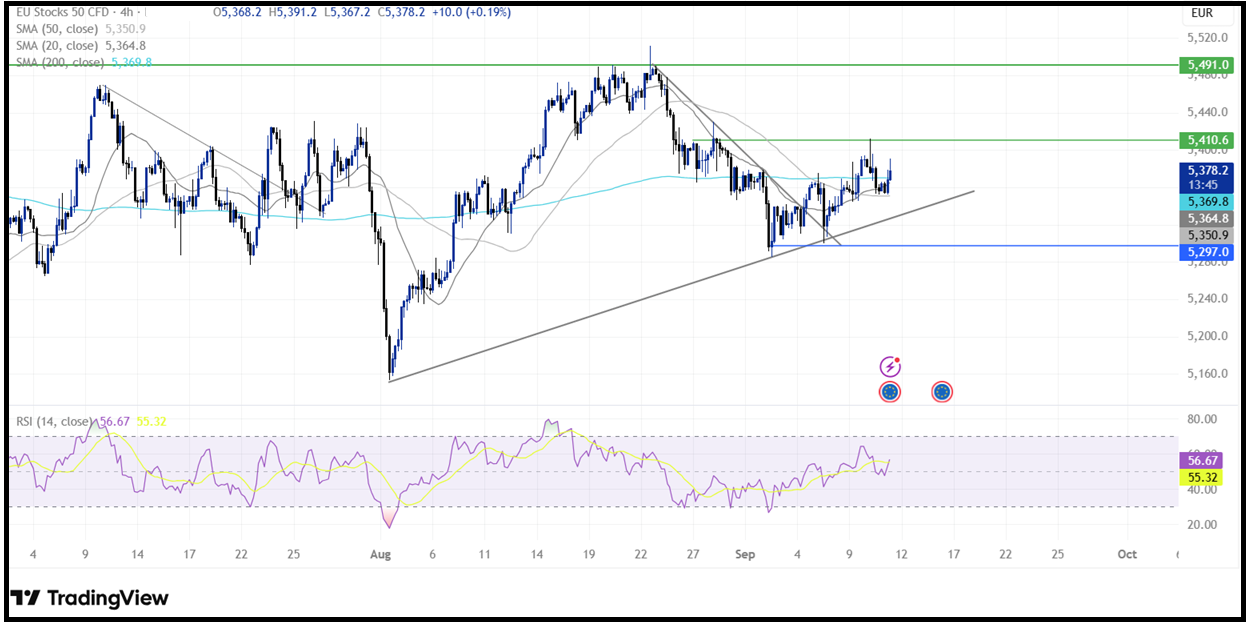Click the EU Stocks 50 CFD symbol title
The width and height of the screenshot is (1249, 628).
(x=62, y=13)
